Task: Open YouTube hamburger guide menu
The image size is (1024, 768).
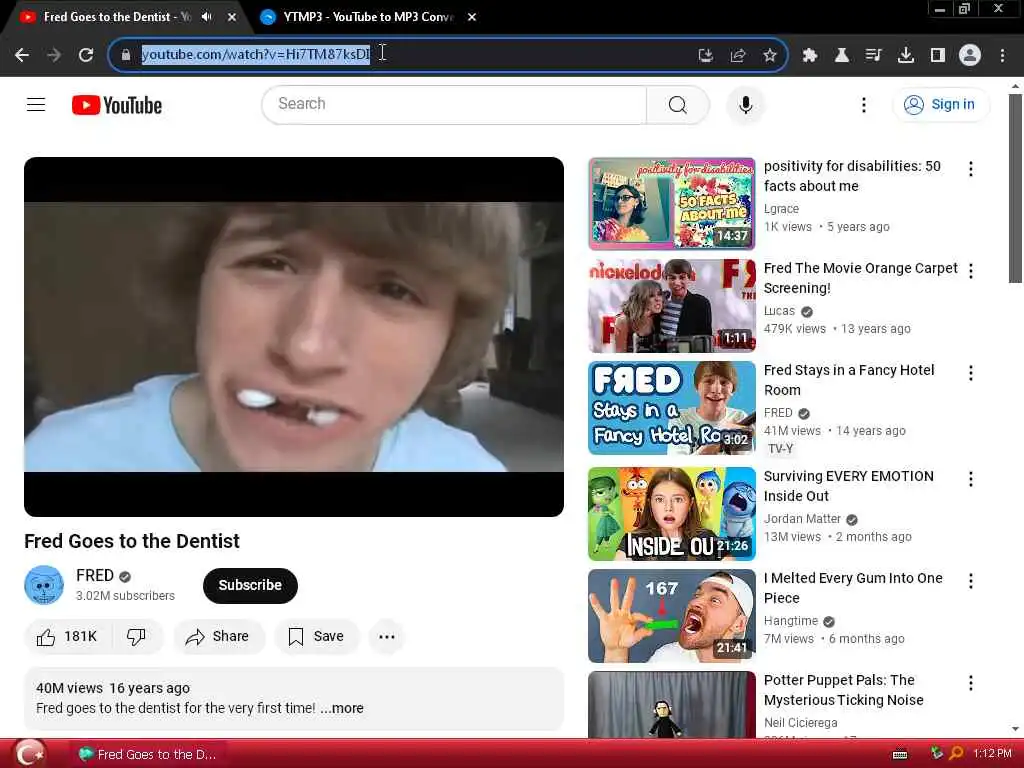Action: tap(36, 104)
